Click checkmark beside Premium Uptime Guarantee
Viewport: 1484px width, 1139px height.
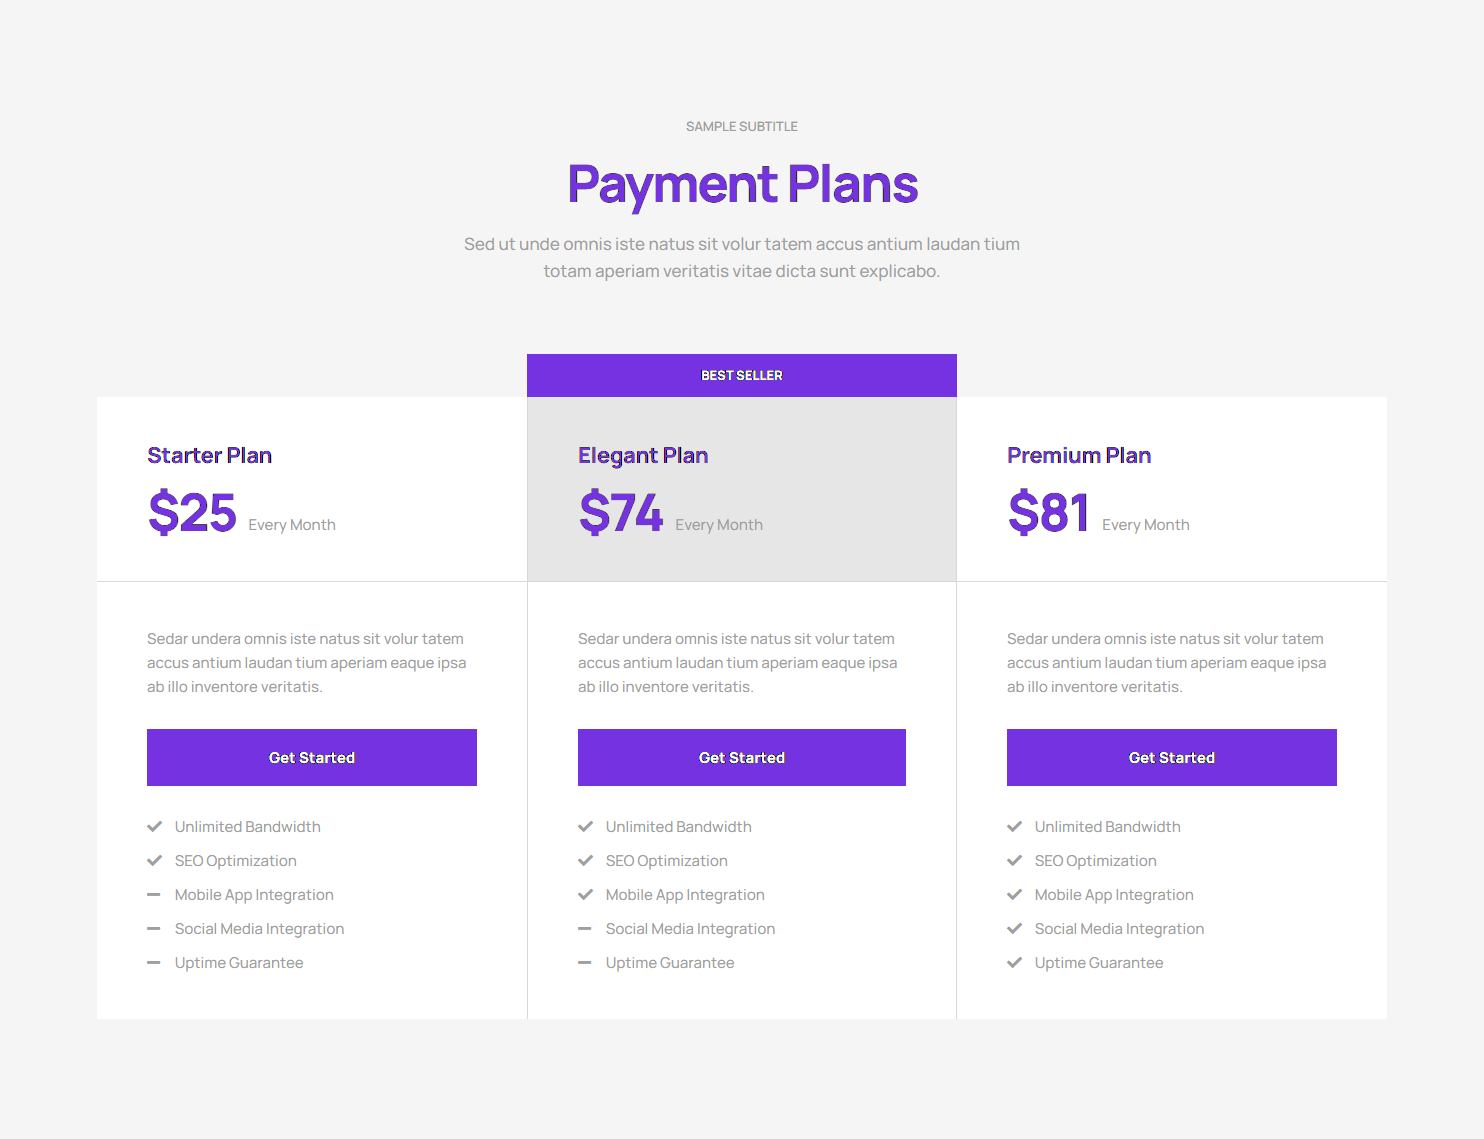click(1015, 963)
